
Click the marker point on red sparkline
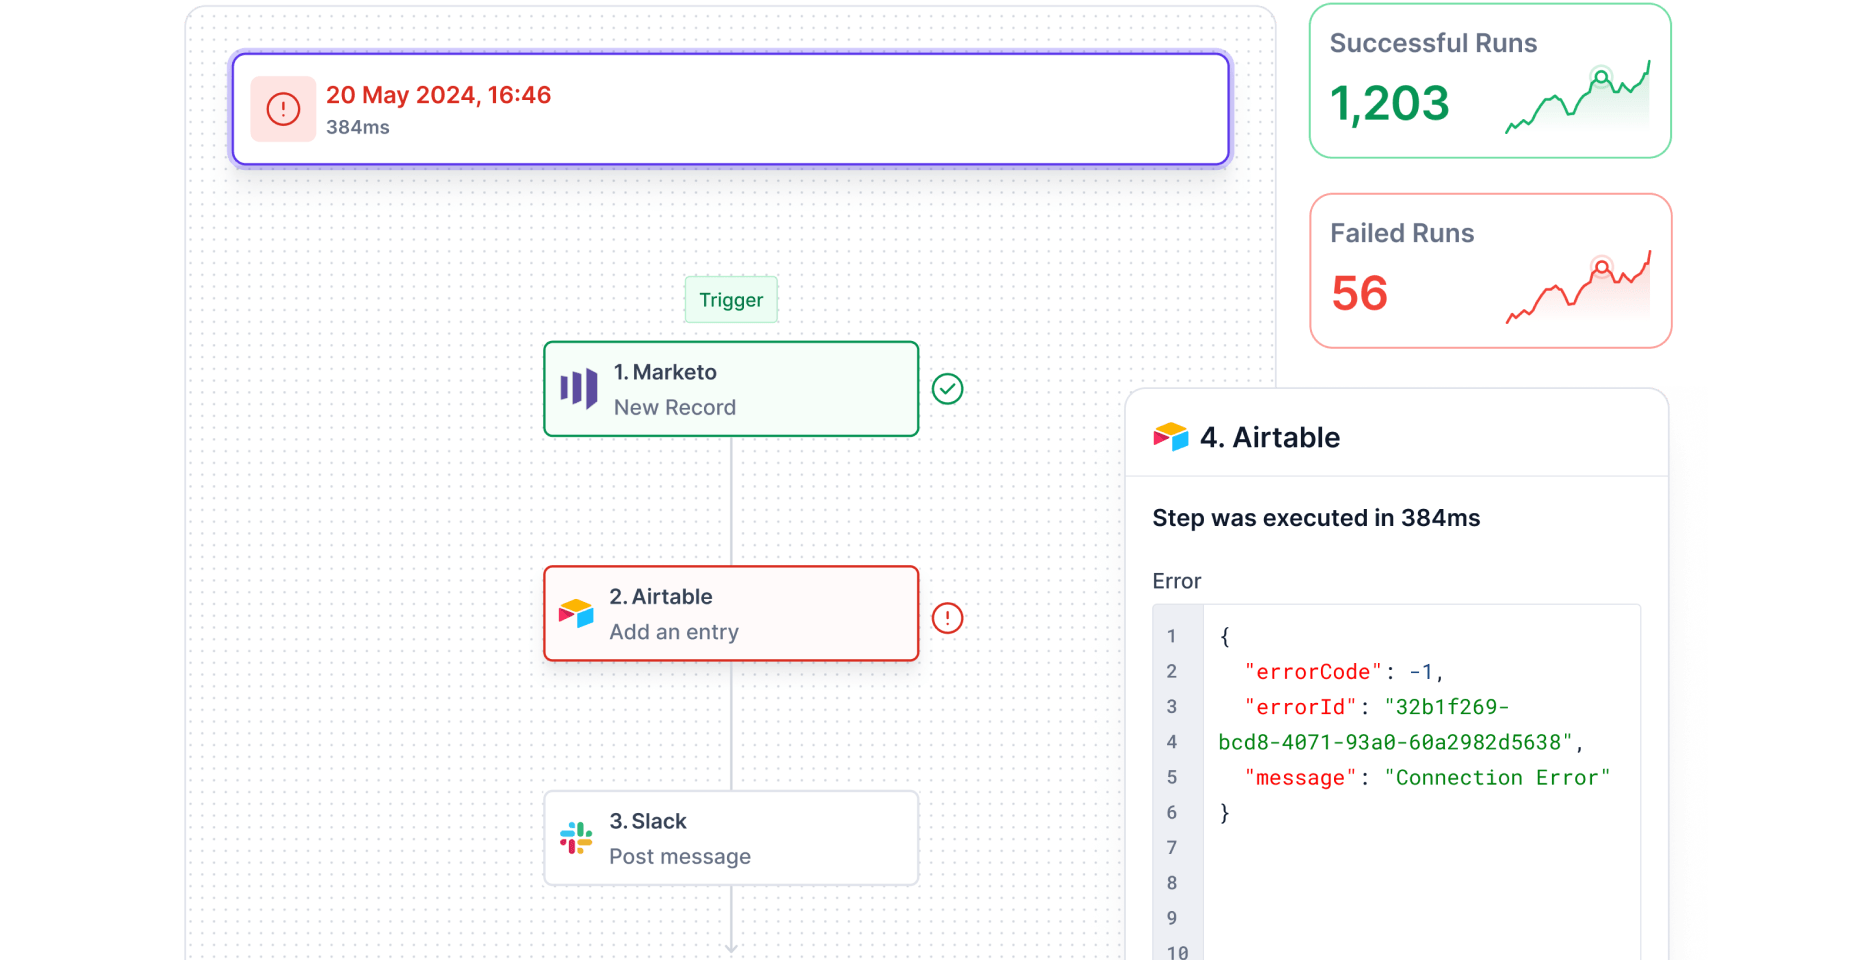[x=1602, y=268]
